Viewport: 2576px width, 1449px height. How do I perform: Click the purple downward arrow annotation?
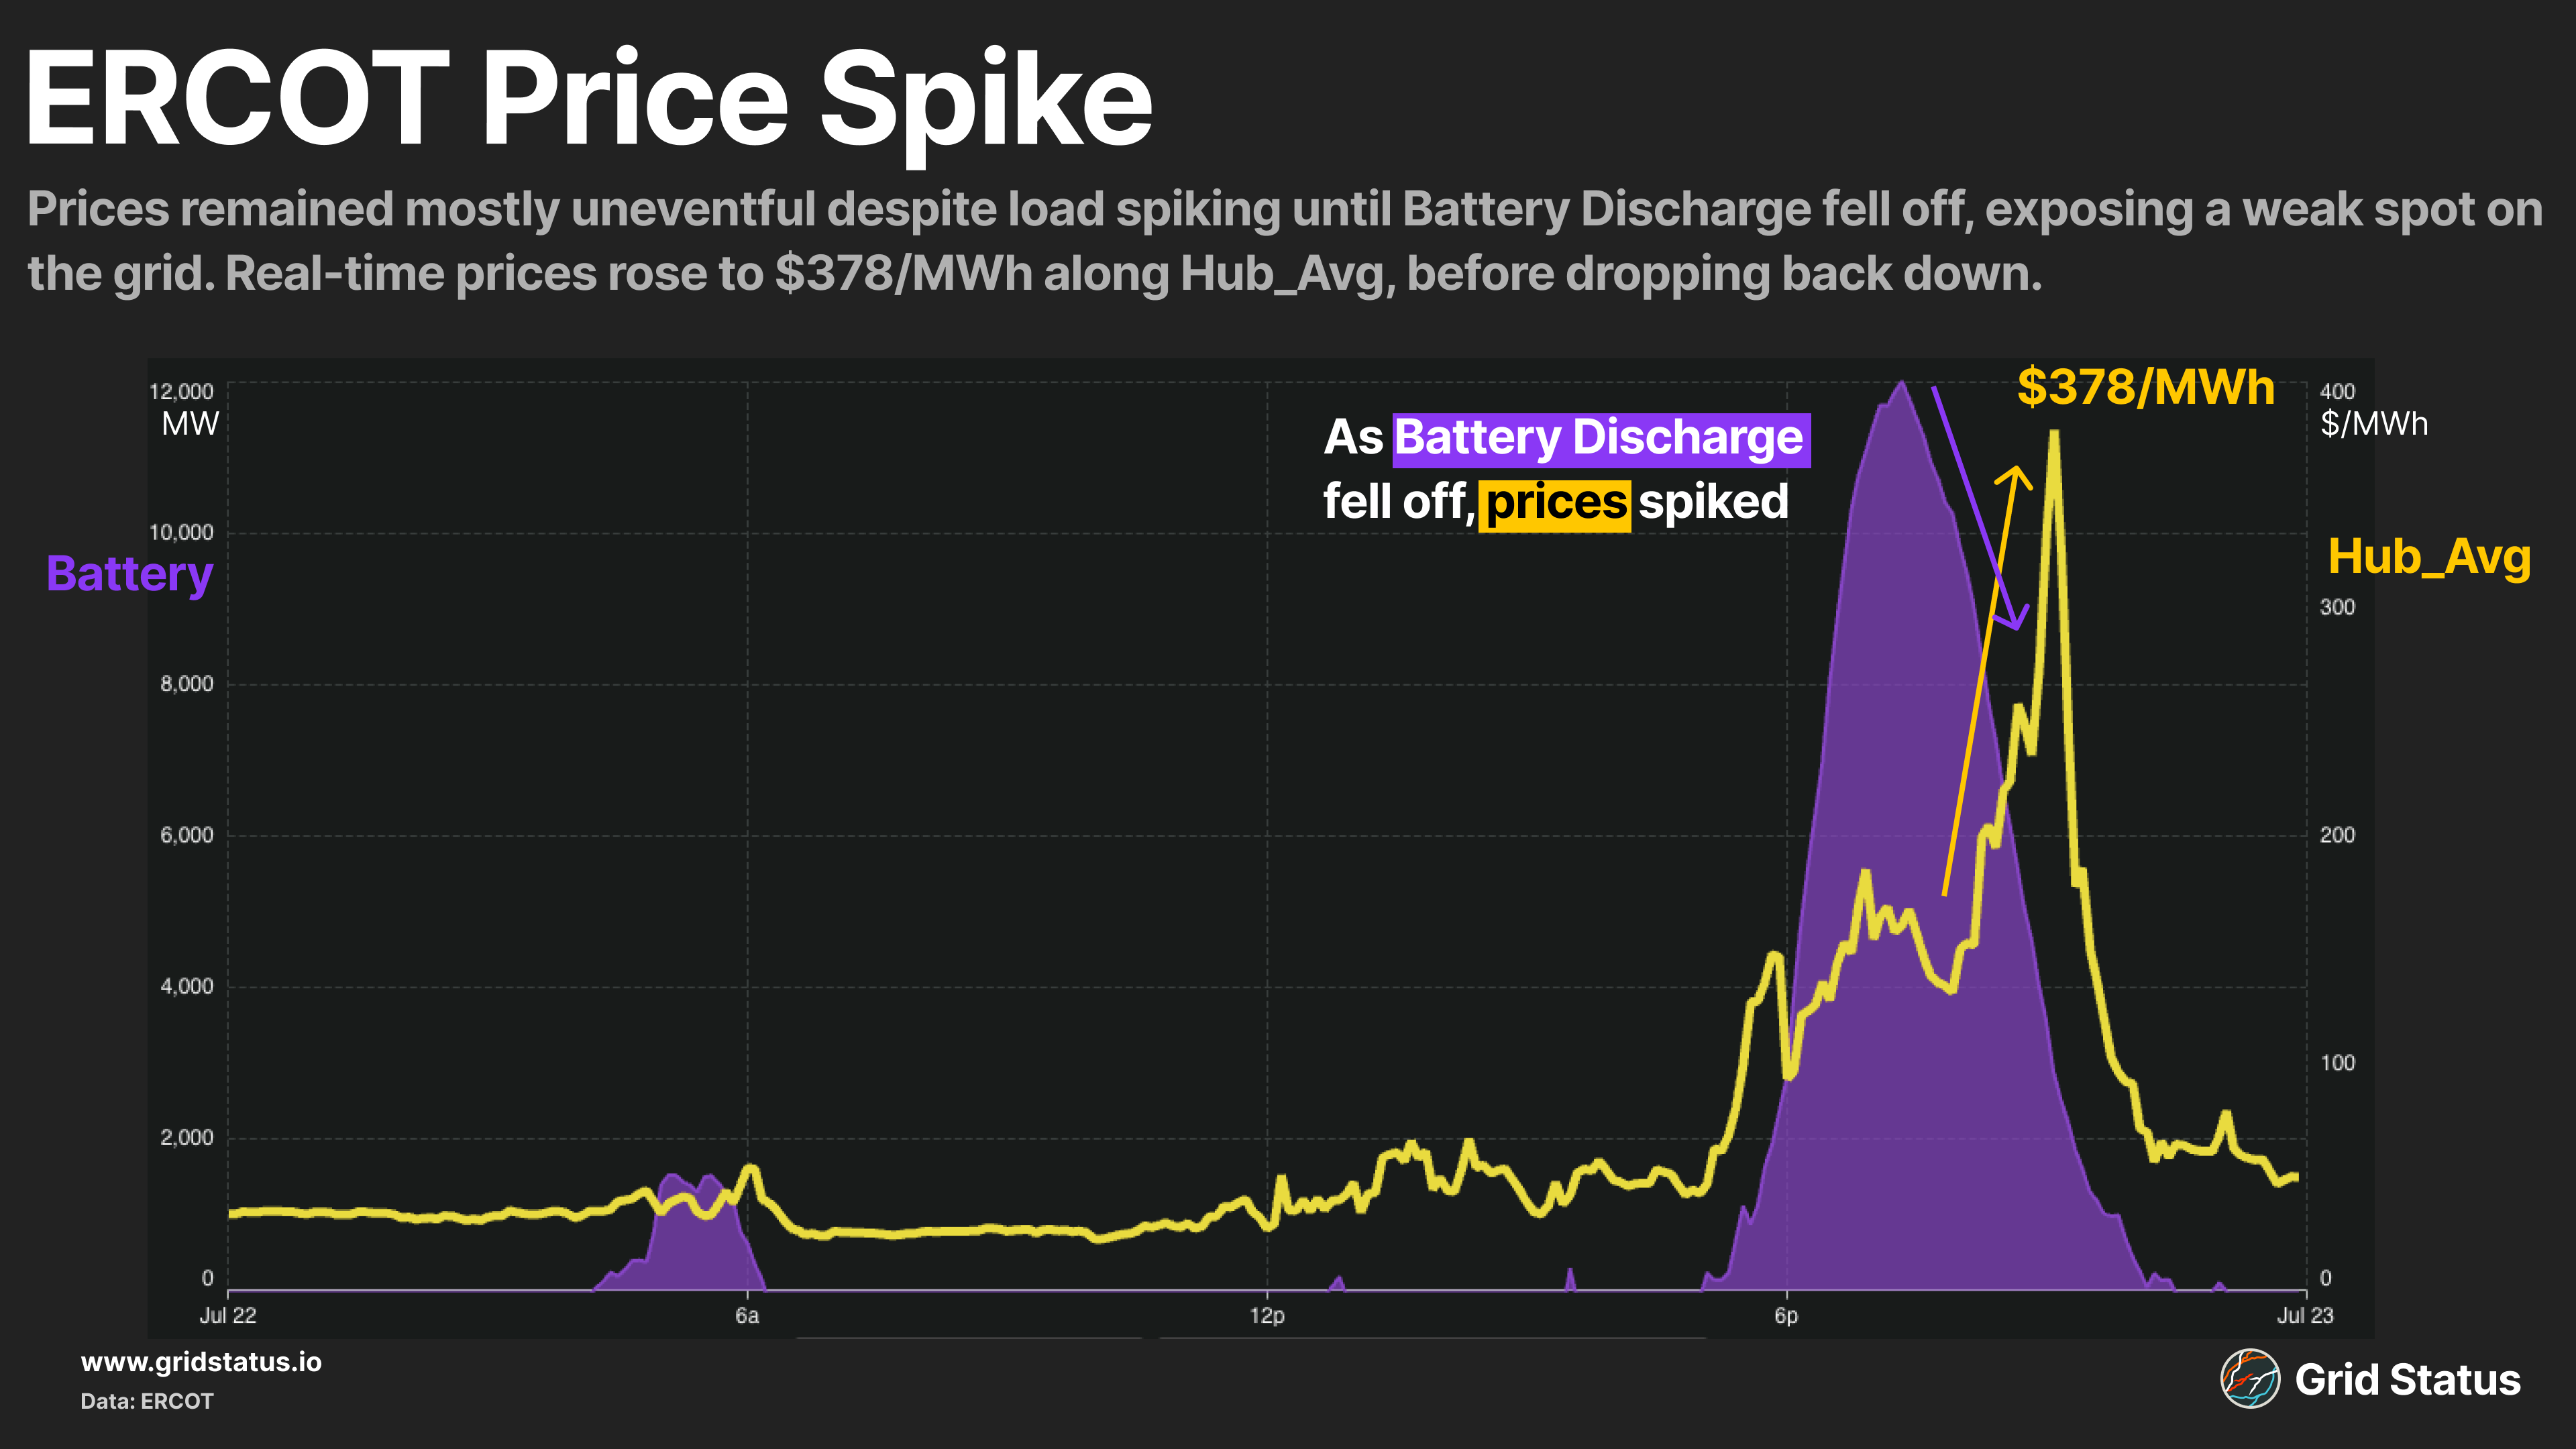click(1980, 508)
